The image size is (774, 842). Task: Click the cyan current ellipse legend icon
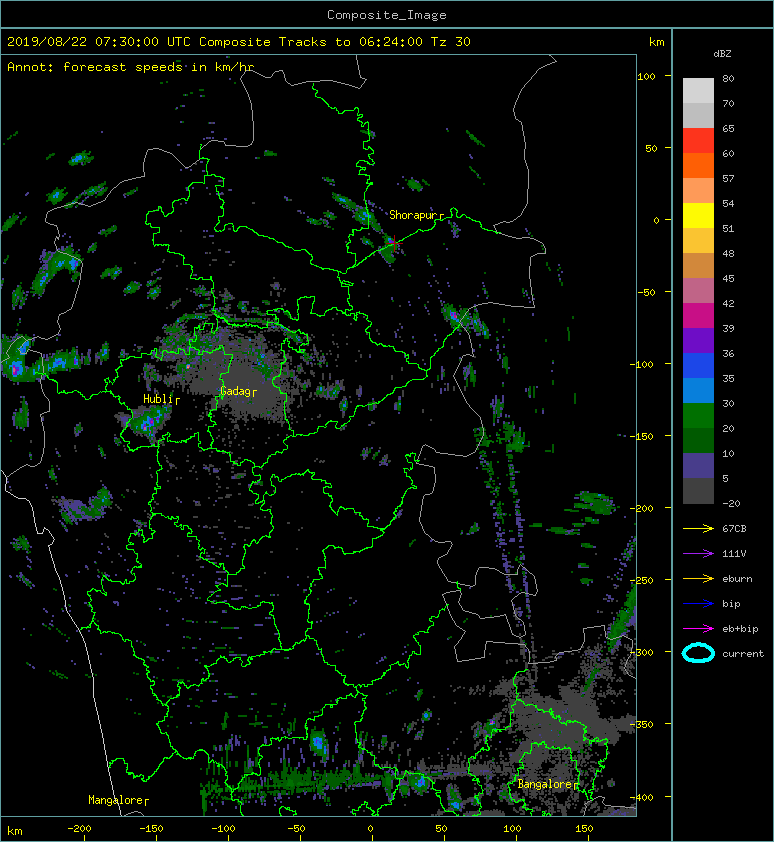[698, 653]
